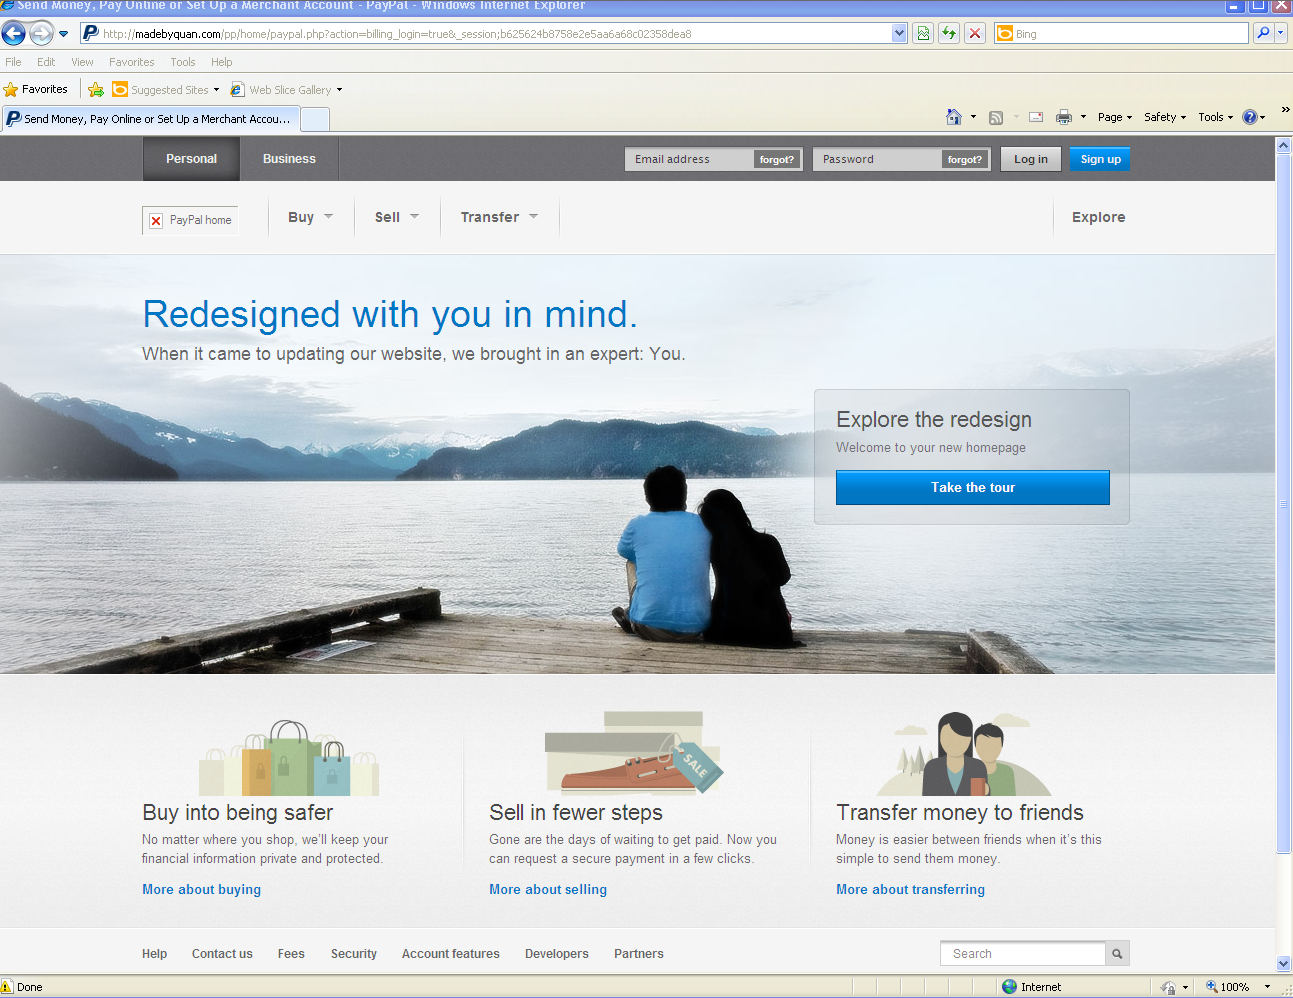Open the search provider dropdown arrow

point(1281,33)
